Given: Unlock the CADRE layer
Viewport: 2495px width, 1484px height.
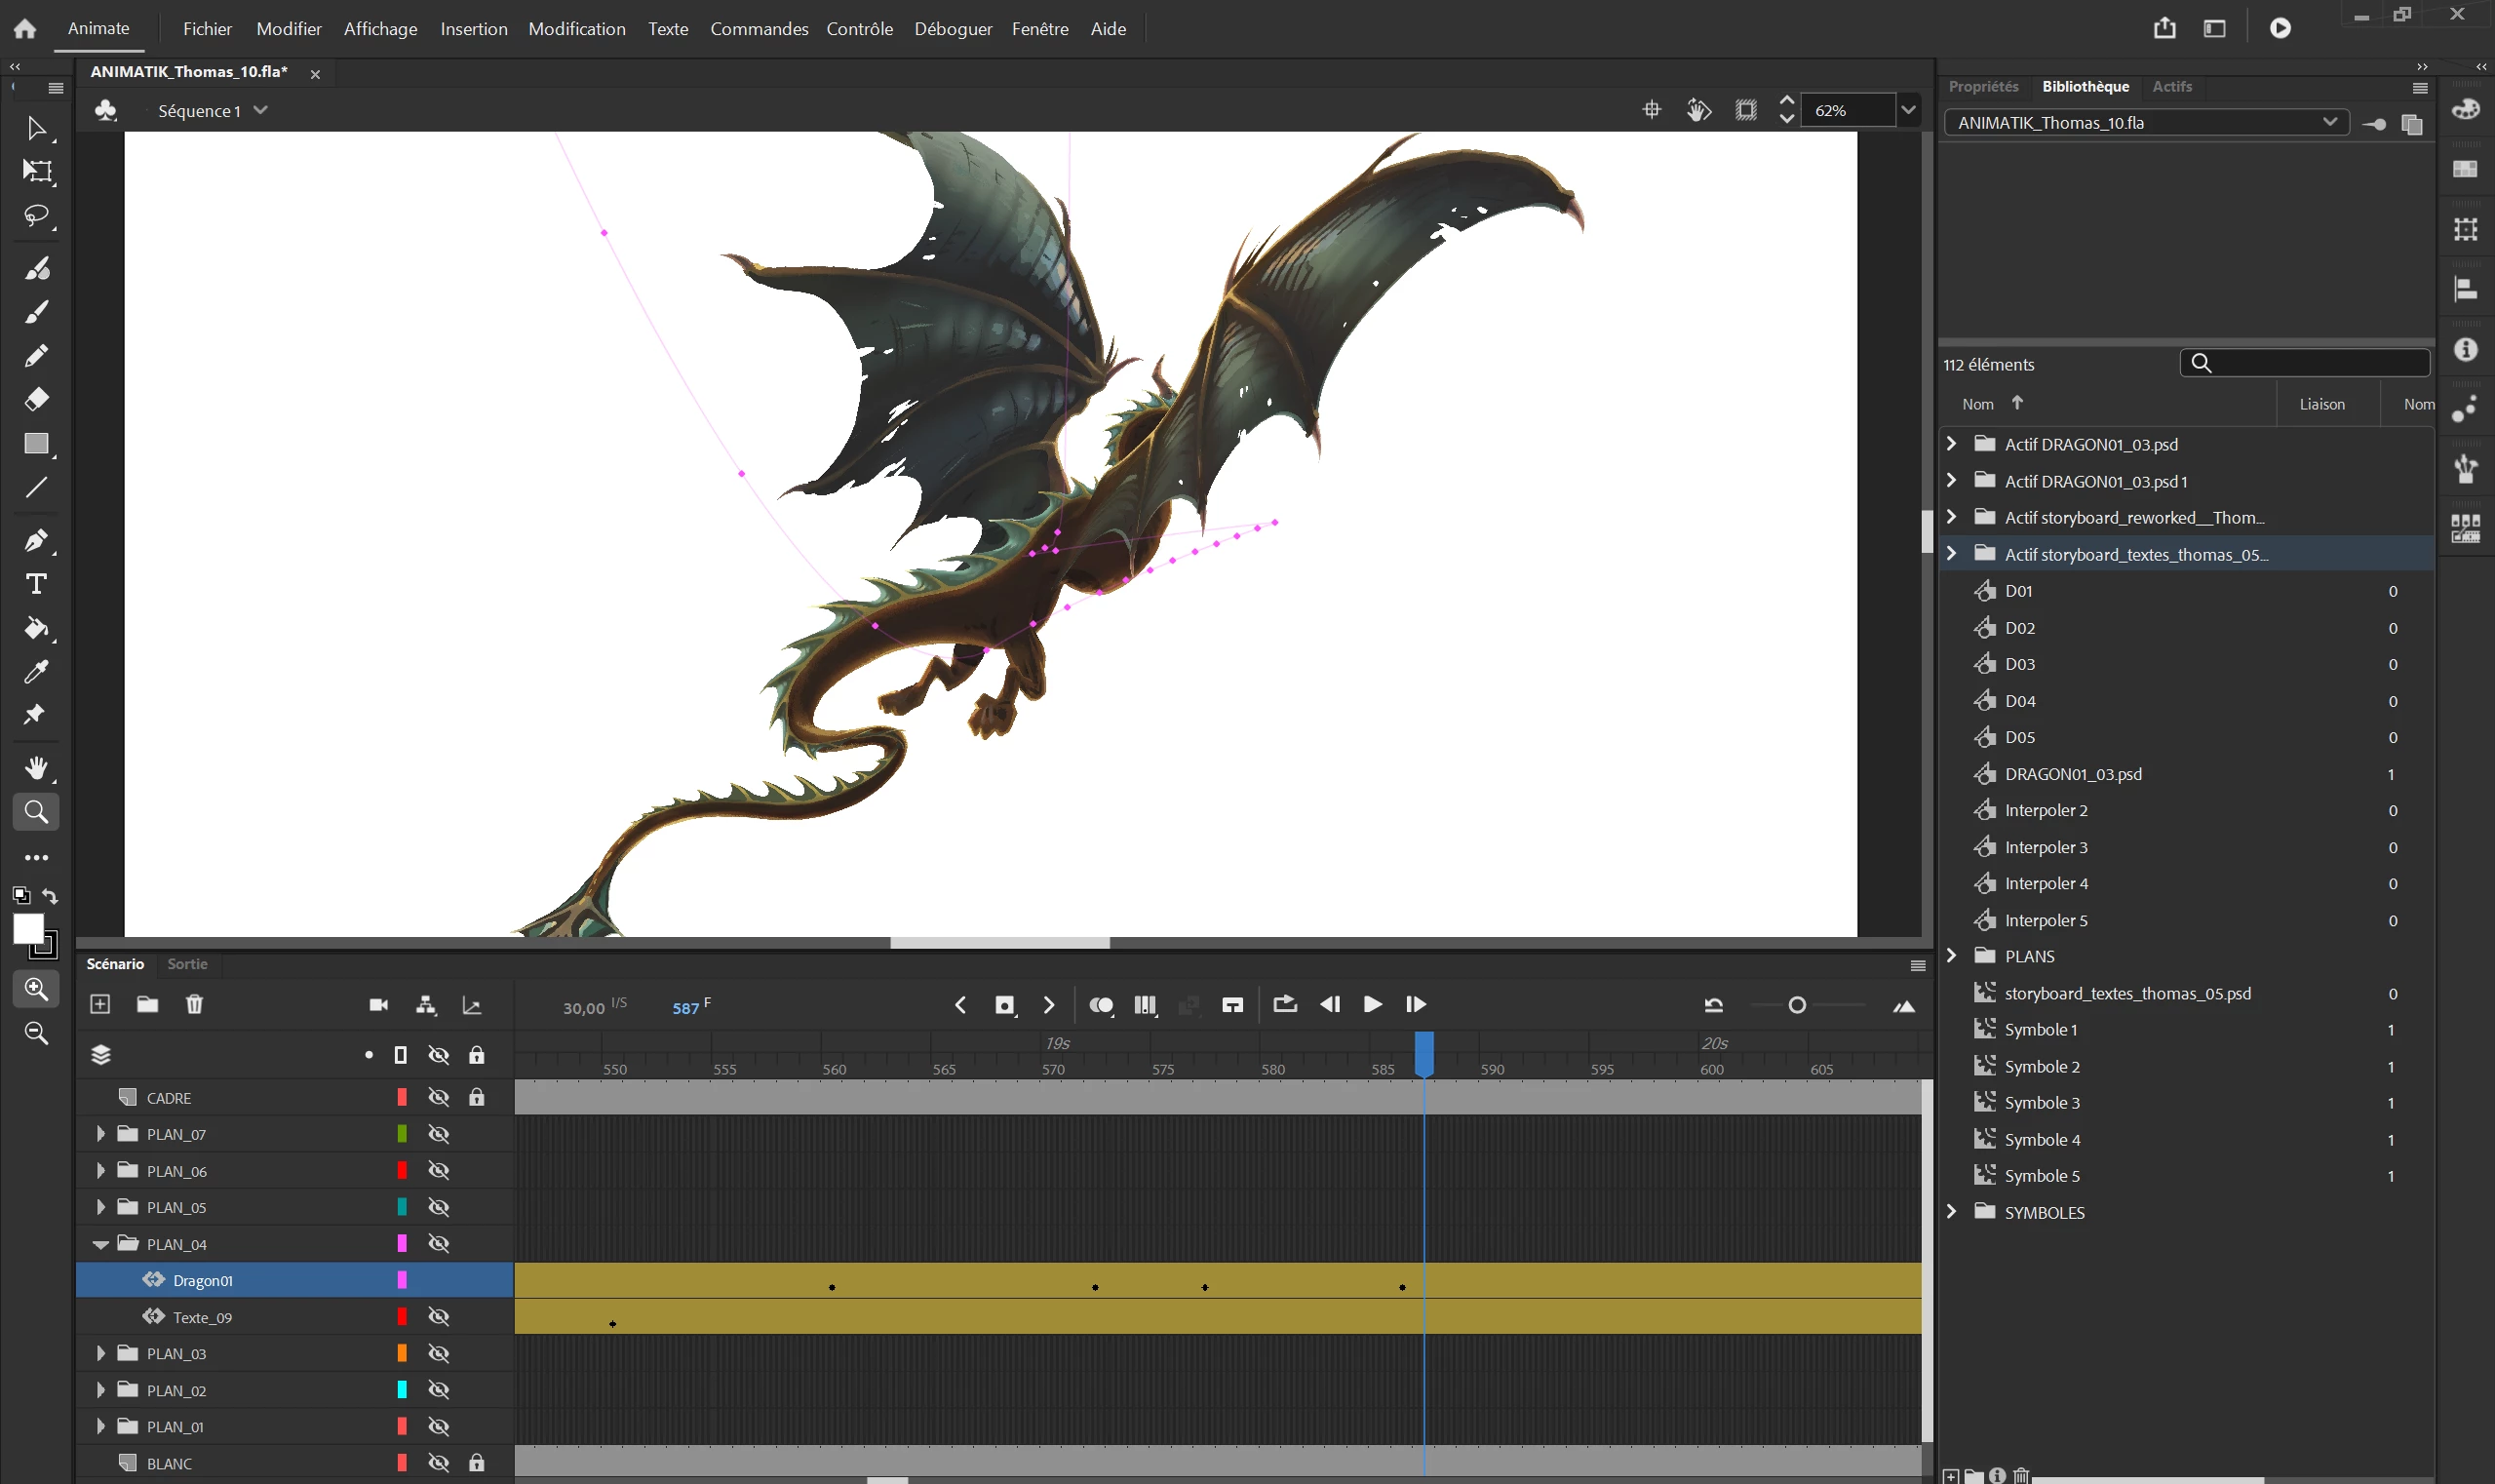Looking at the screenshot, I should pos(477,1098).
